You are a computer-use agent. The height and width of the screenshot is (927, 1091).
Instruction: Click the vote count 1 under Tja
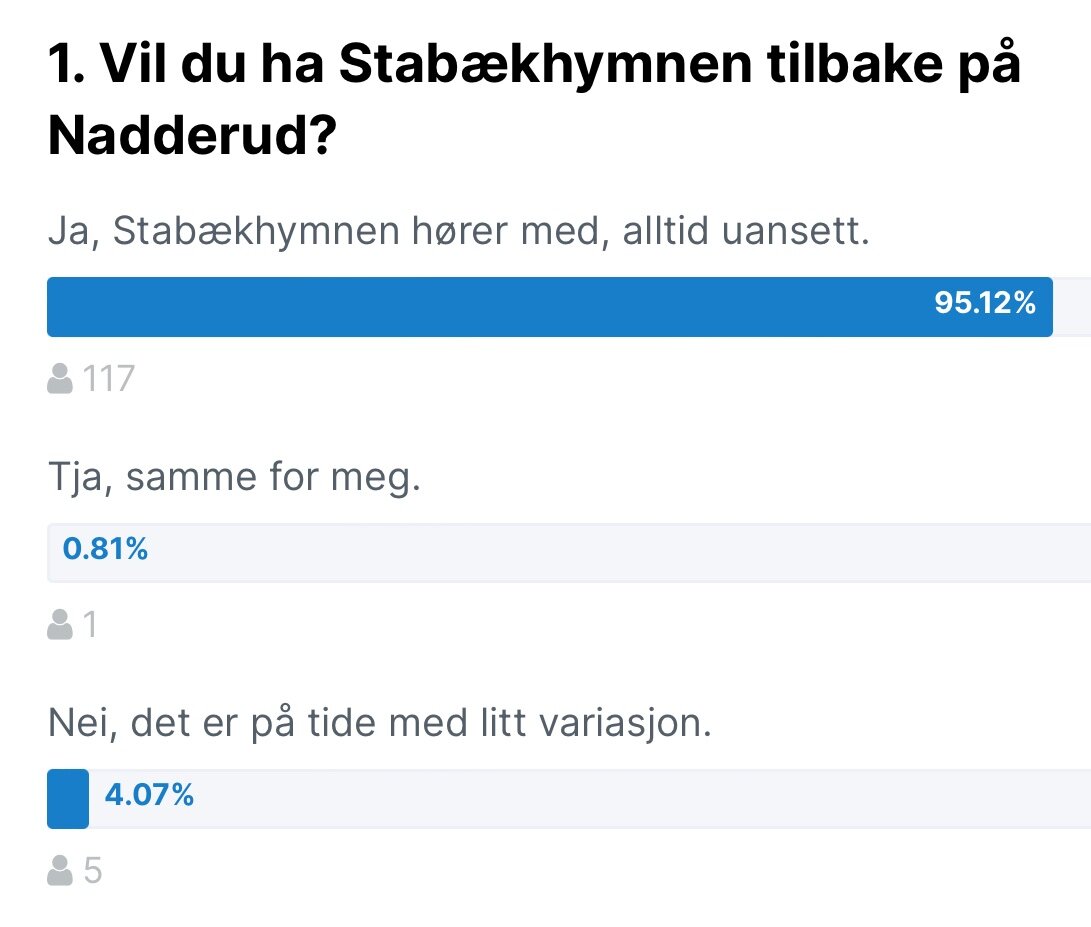point(90,625)
